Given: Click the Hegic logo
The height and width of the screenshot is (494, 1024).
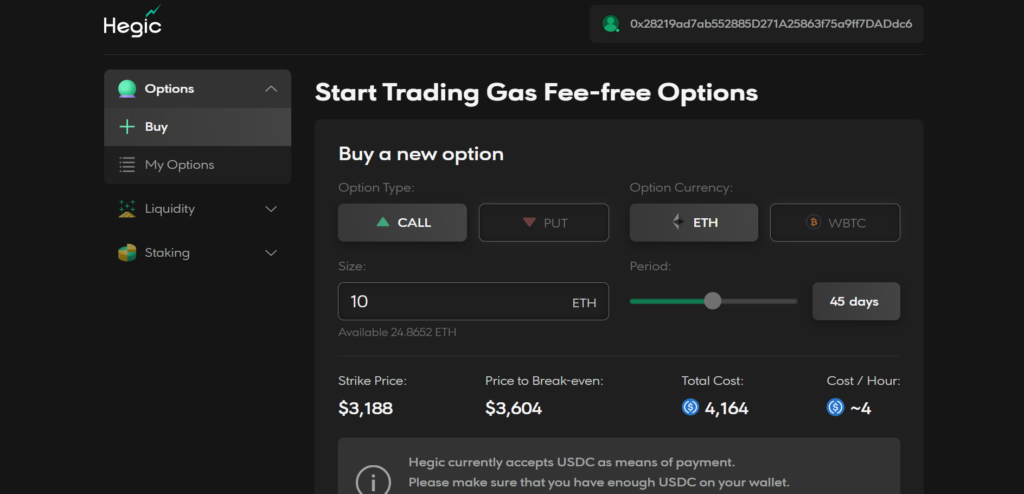Looking at the screenshot, I should tap(131, 23).
